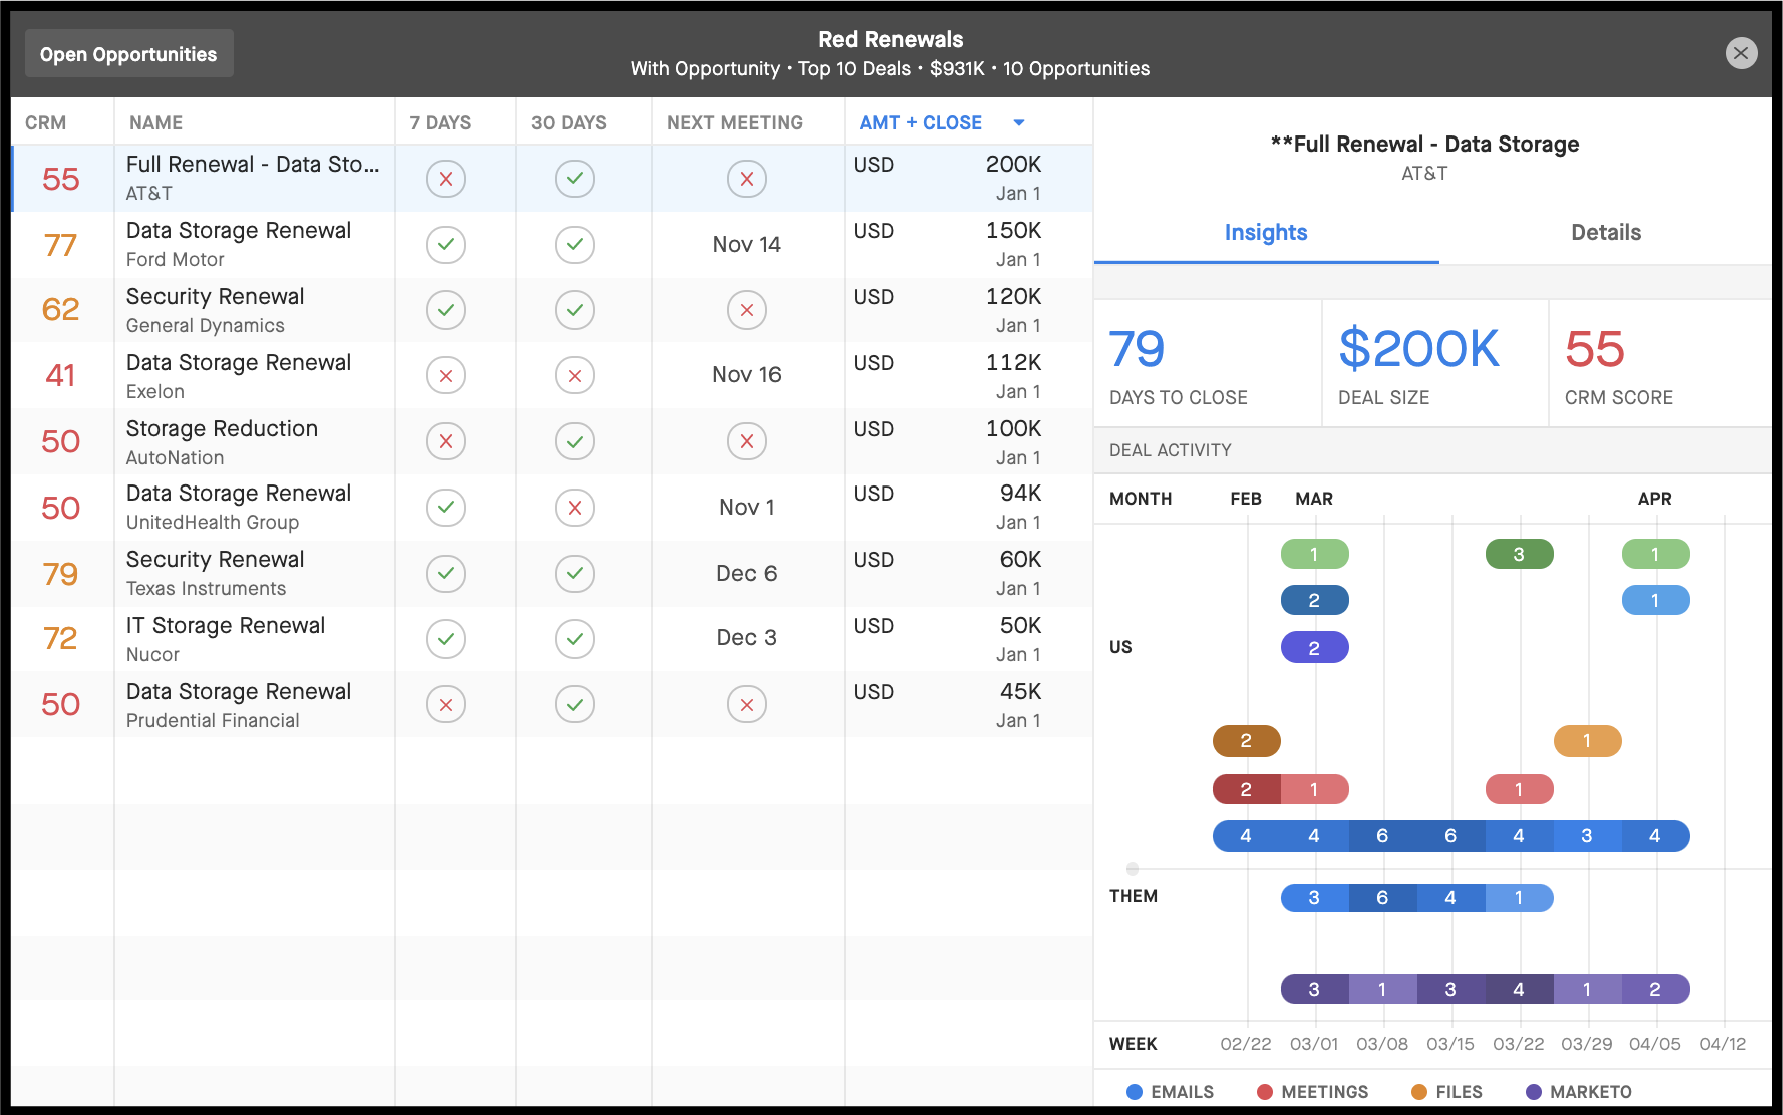
Task: Sort by AMT + CLOSE dropdown arrow
Action: click(1019, 122)
